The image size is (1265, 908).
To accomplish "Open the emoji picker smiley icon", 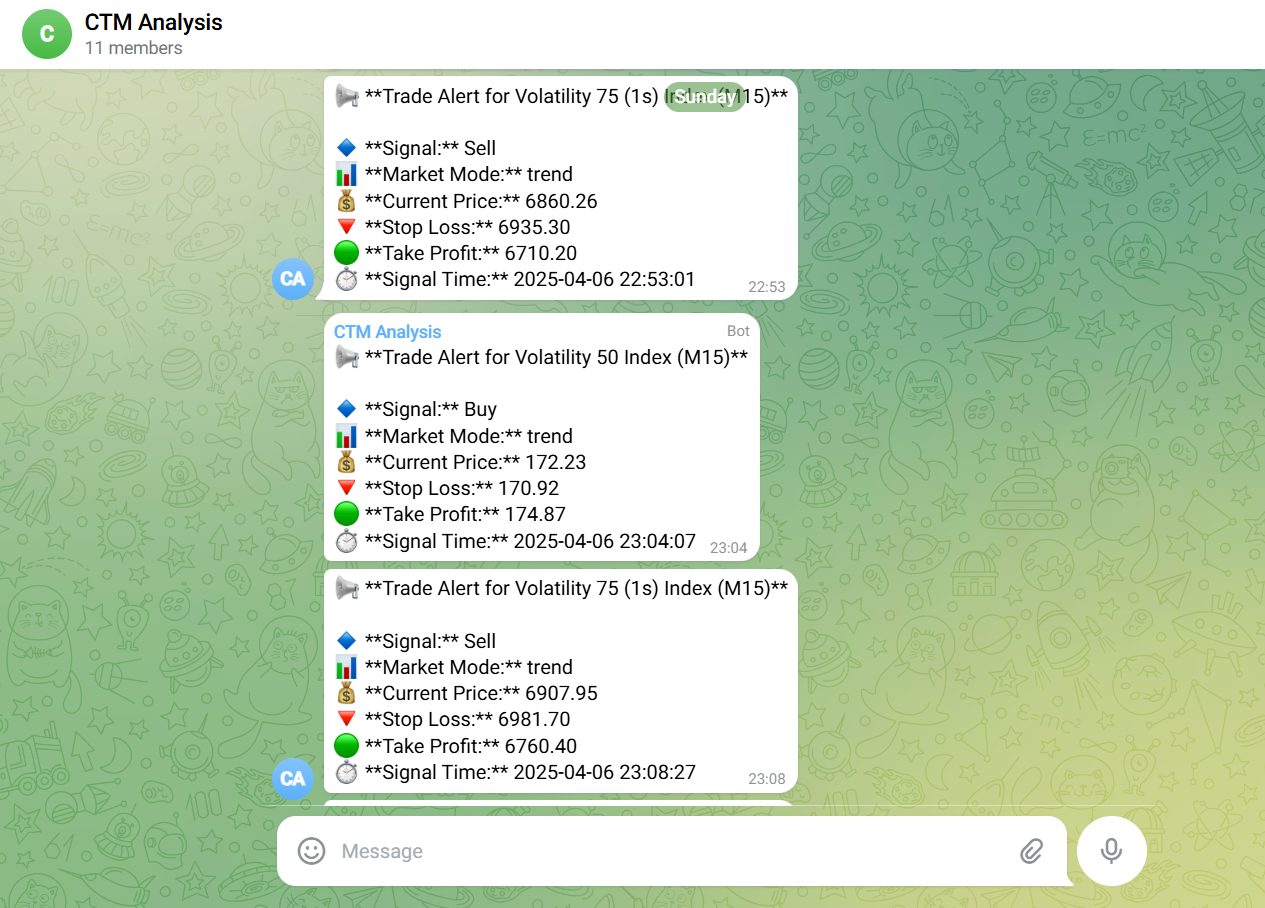I will [312, 851].
